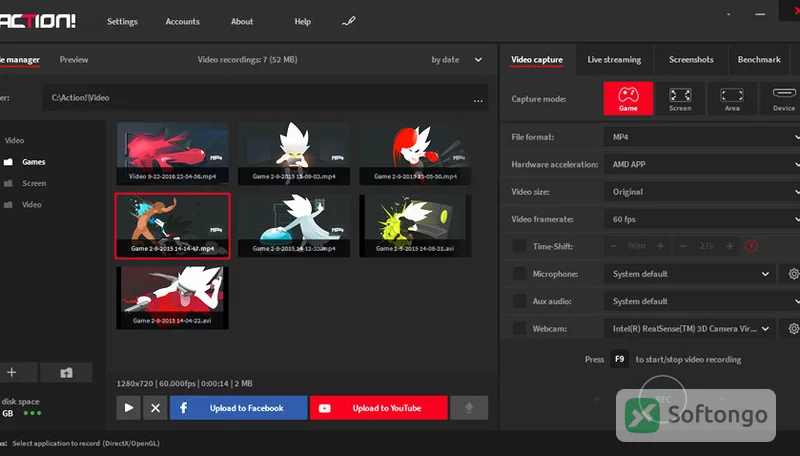
Task: Open Video size Original dropdown
Action: click(702, 192)
